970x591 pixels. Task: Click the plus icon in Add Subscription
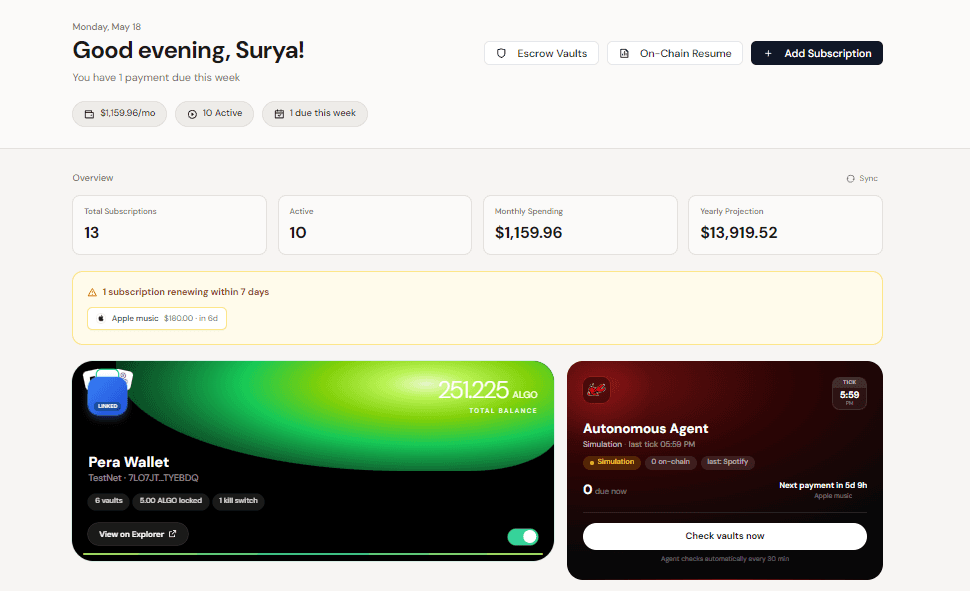click(768, 53)
